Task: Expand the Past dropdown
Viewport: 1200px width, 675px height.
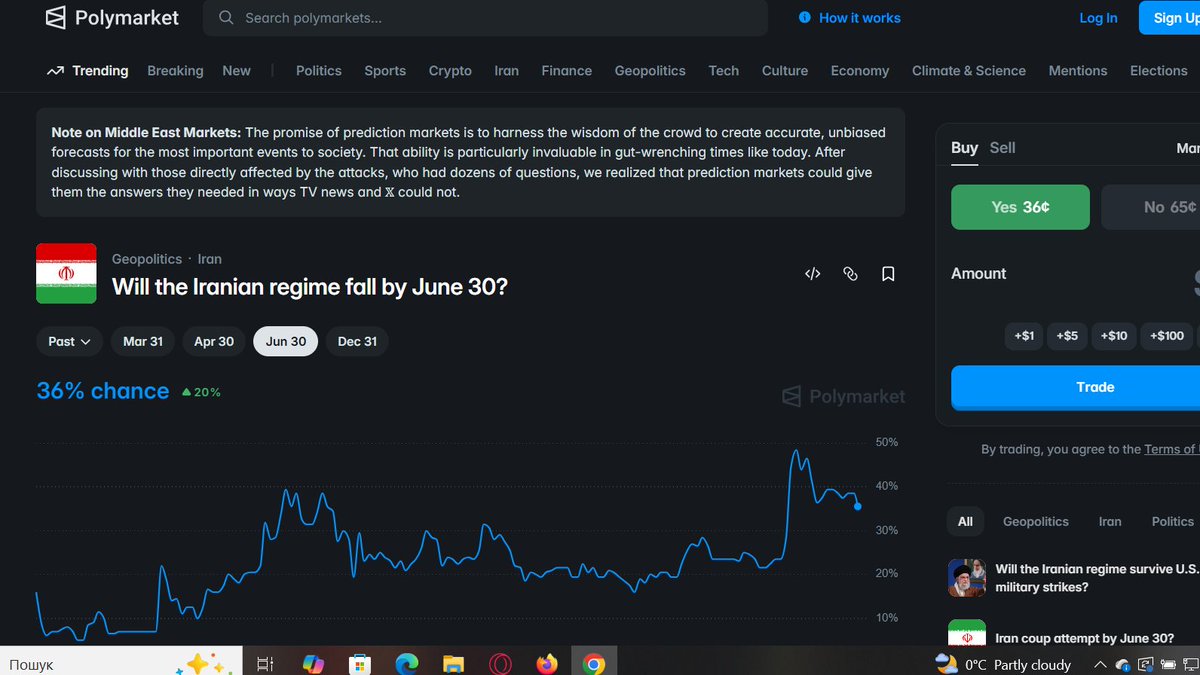Action: (x=69, y=341)
